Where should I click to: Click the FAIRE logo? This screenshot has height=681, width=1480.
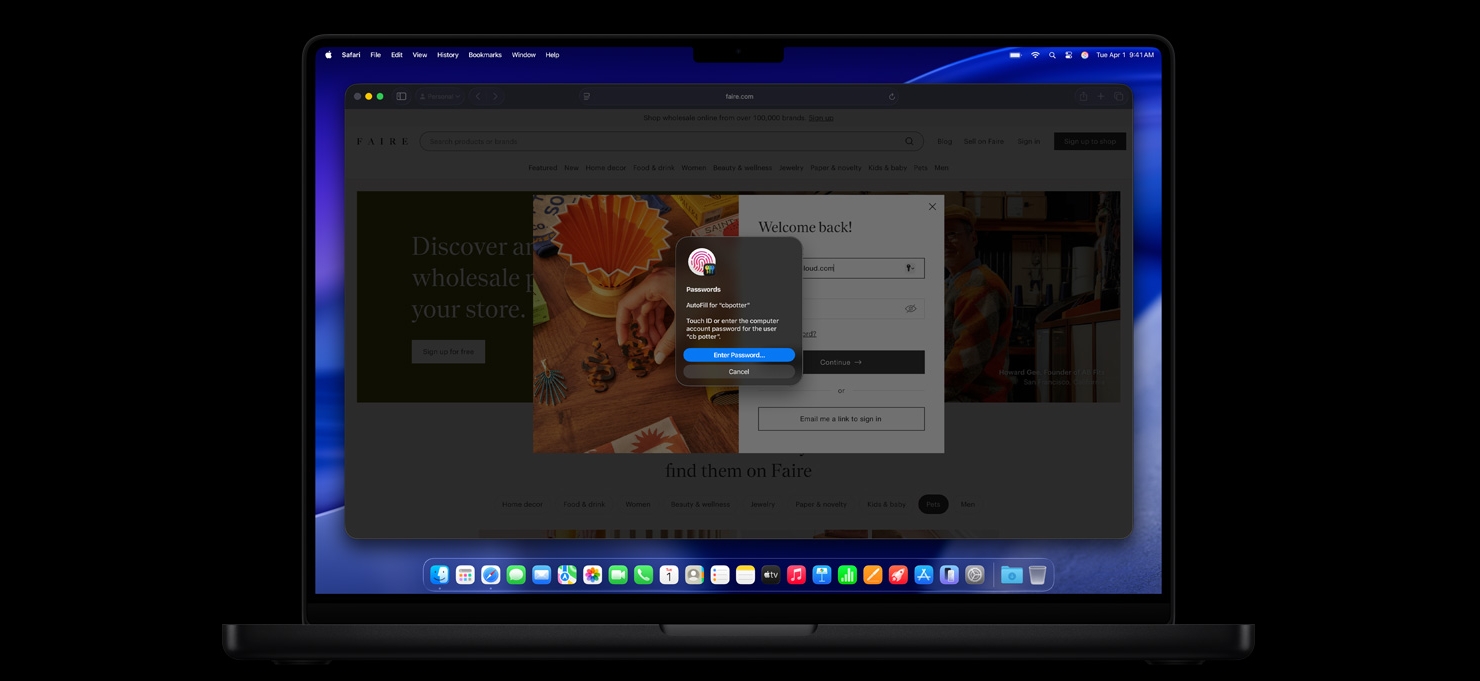tap(383, 141)
